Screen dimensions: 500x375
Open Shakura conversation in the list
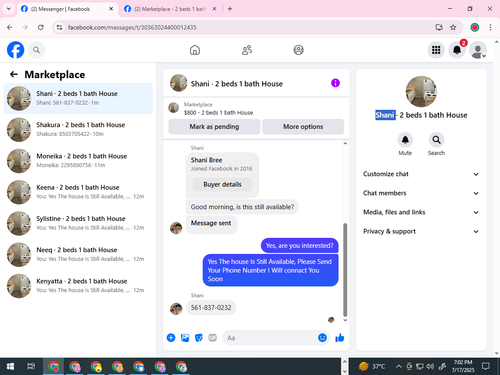click(78, 129)
